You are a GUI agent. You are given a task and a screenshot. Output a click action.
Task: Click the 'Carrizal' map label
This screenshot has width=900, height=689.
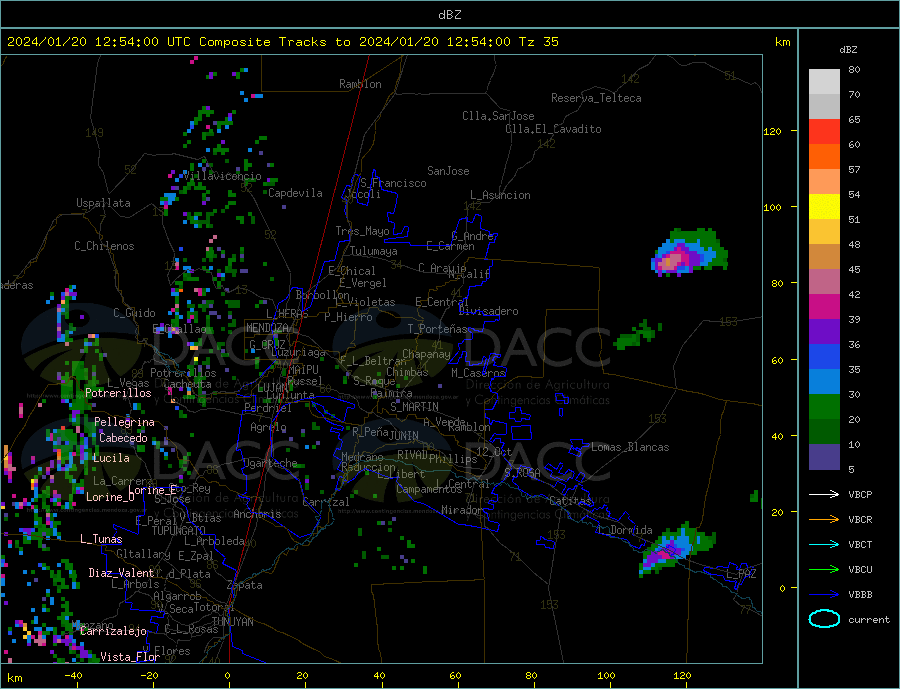coord(326,502)
